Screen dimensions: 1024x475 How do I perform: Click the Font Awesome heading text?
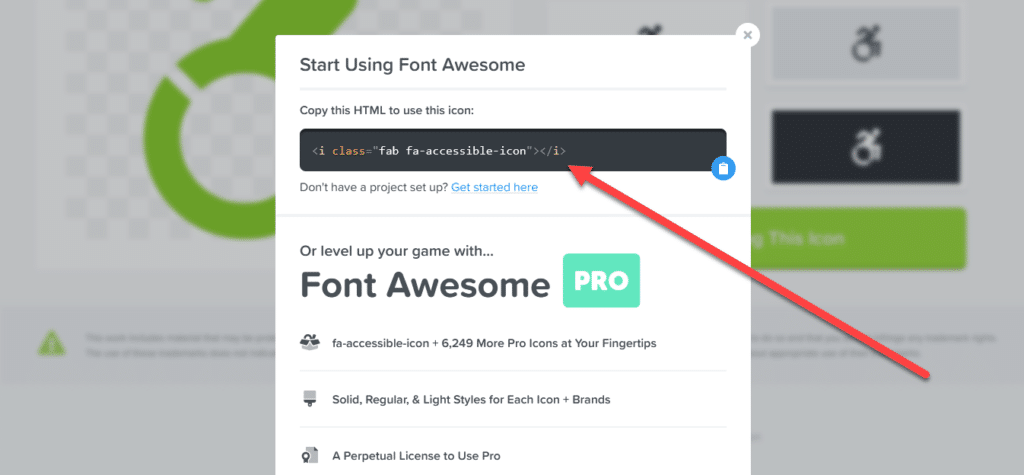pyautogui.click(x=425, y=285)
